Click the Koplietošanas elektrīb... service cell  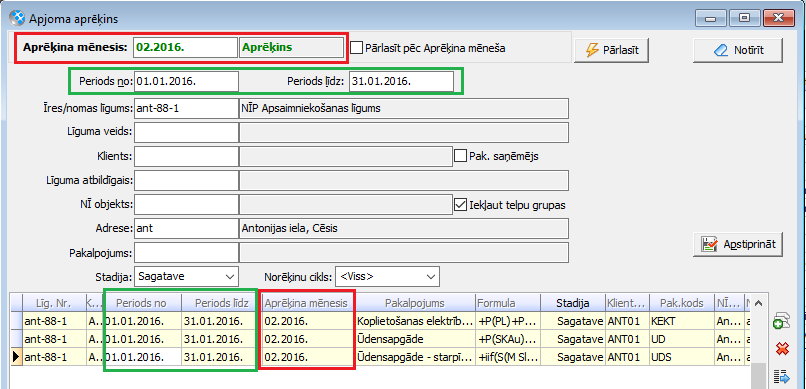(x=415, y=322)
